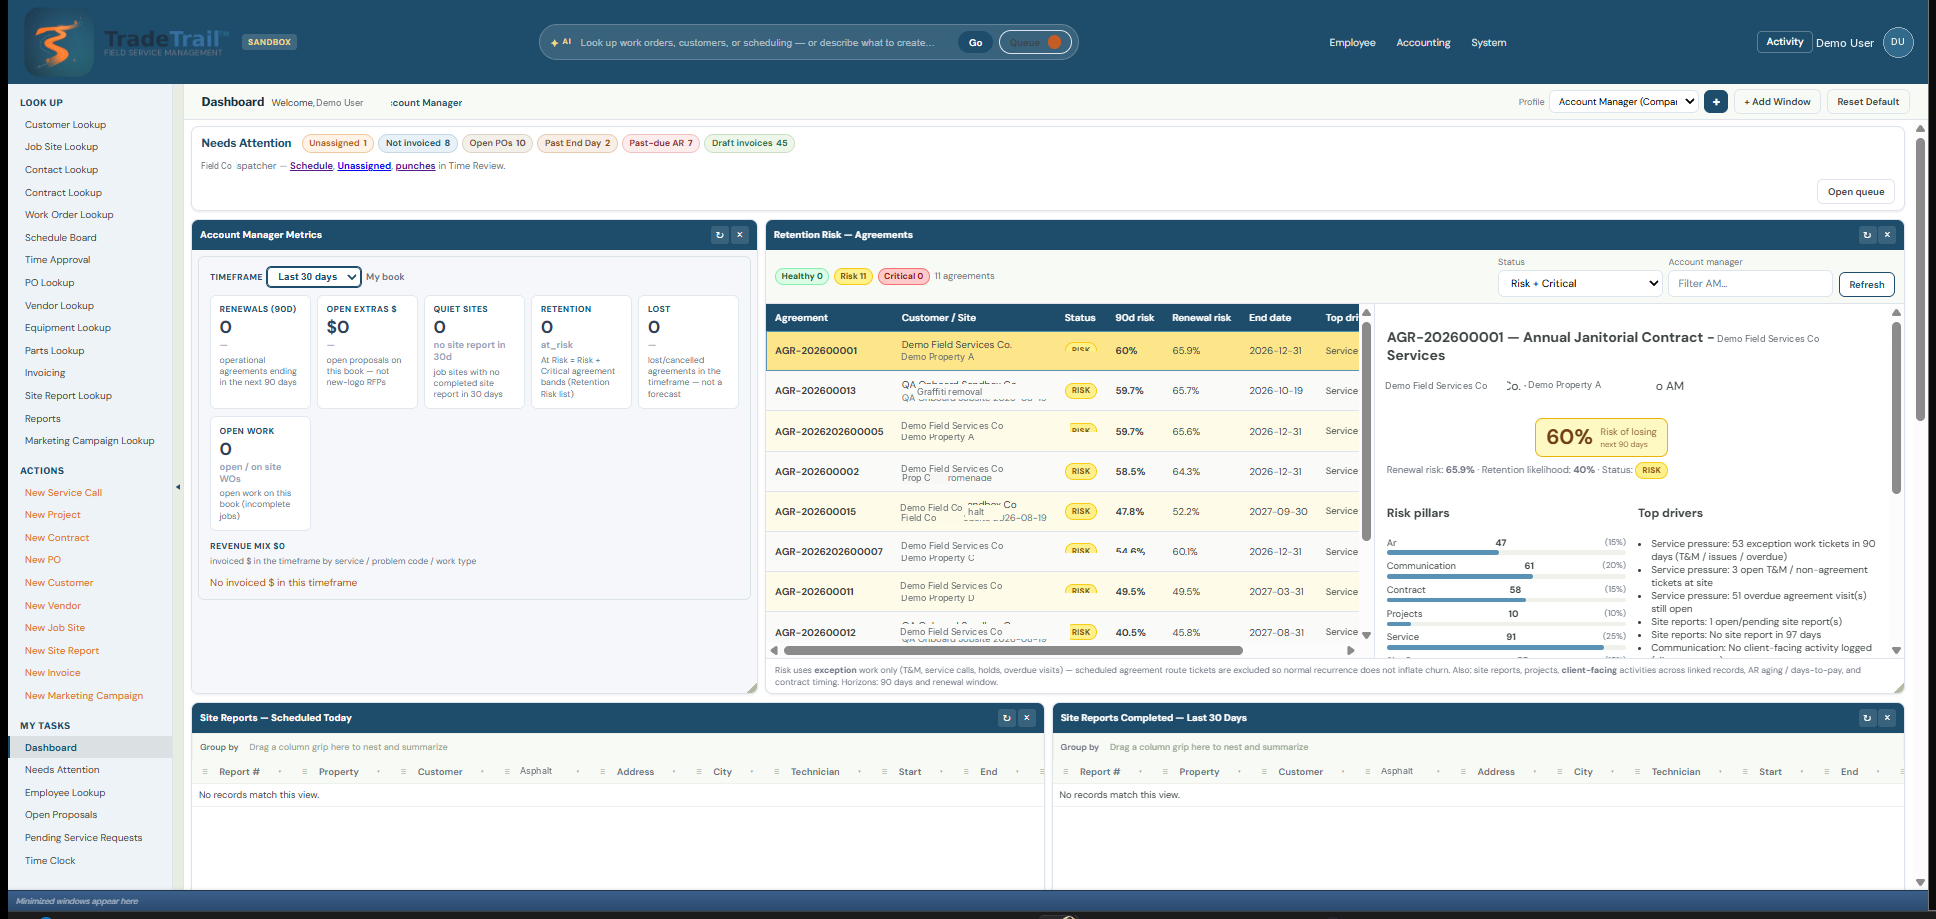The width and height of the screenshot is (1936, 919).
Task: Open the Profile Account Manager dropdown
Action: pyautogui.click(x=1624, y=102)
